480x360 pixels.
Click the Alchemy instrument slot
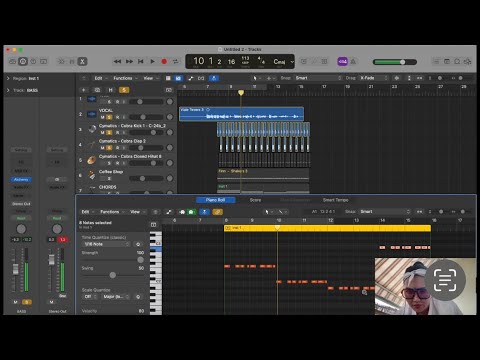point(21,180)
